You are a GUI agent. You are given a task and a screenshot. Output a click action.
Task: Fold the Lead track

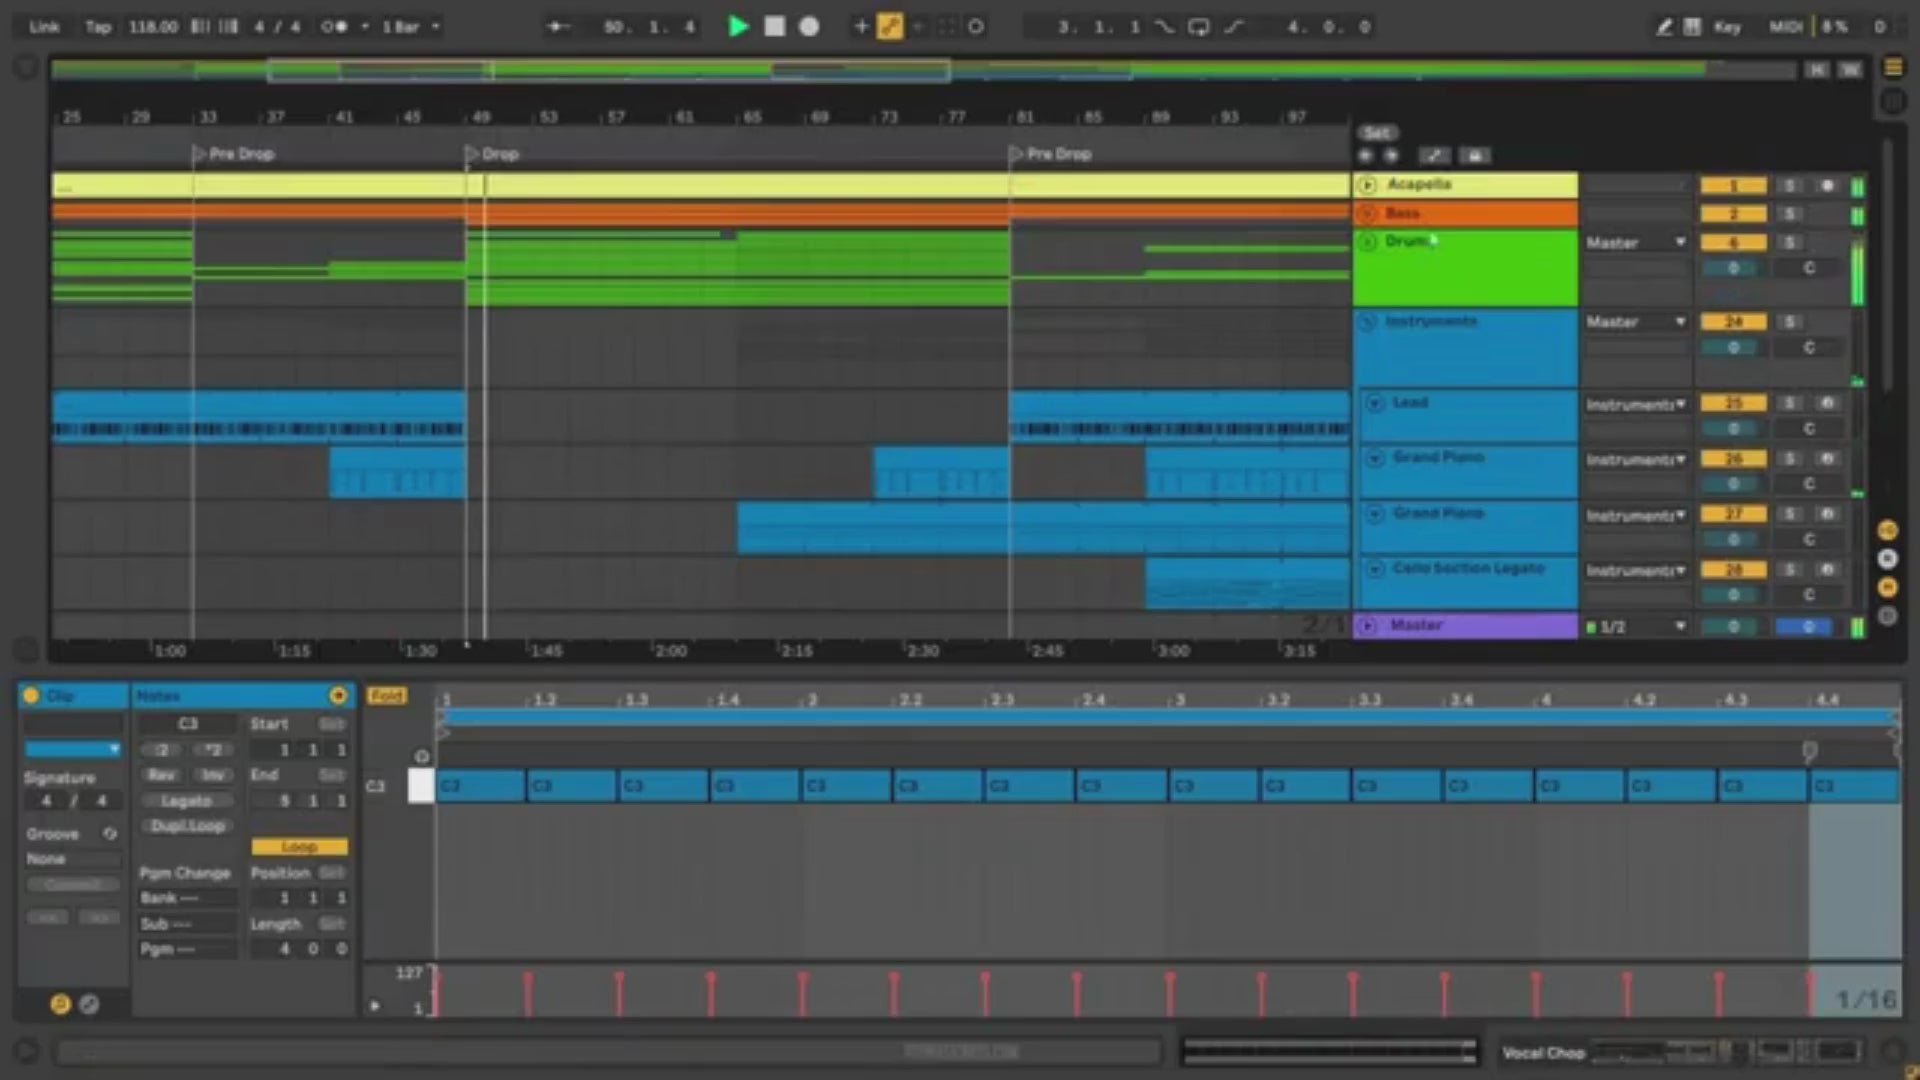[1375, 402]
